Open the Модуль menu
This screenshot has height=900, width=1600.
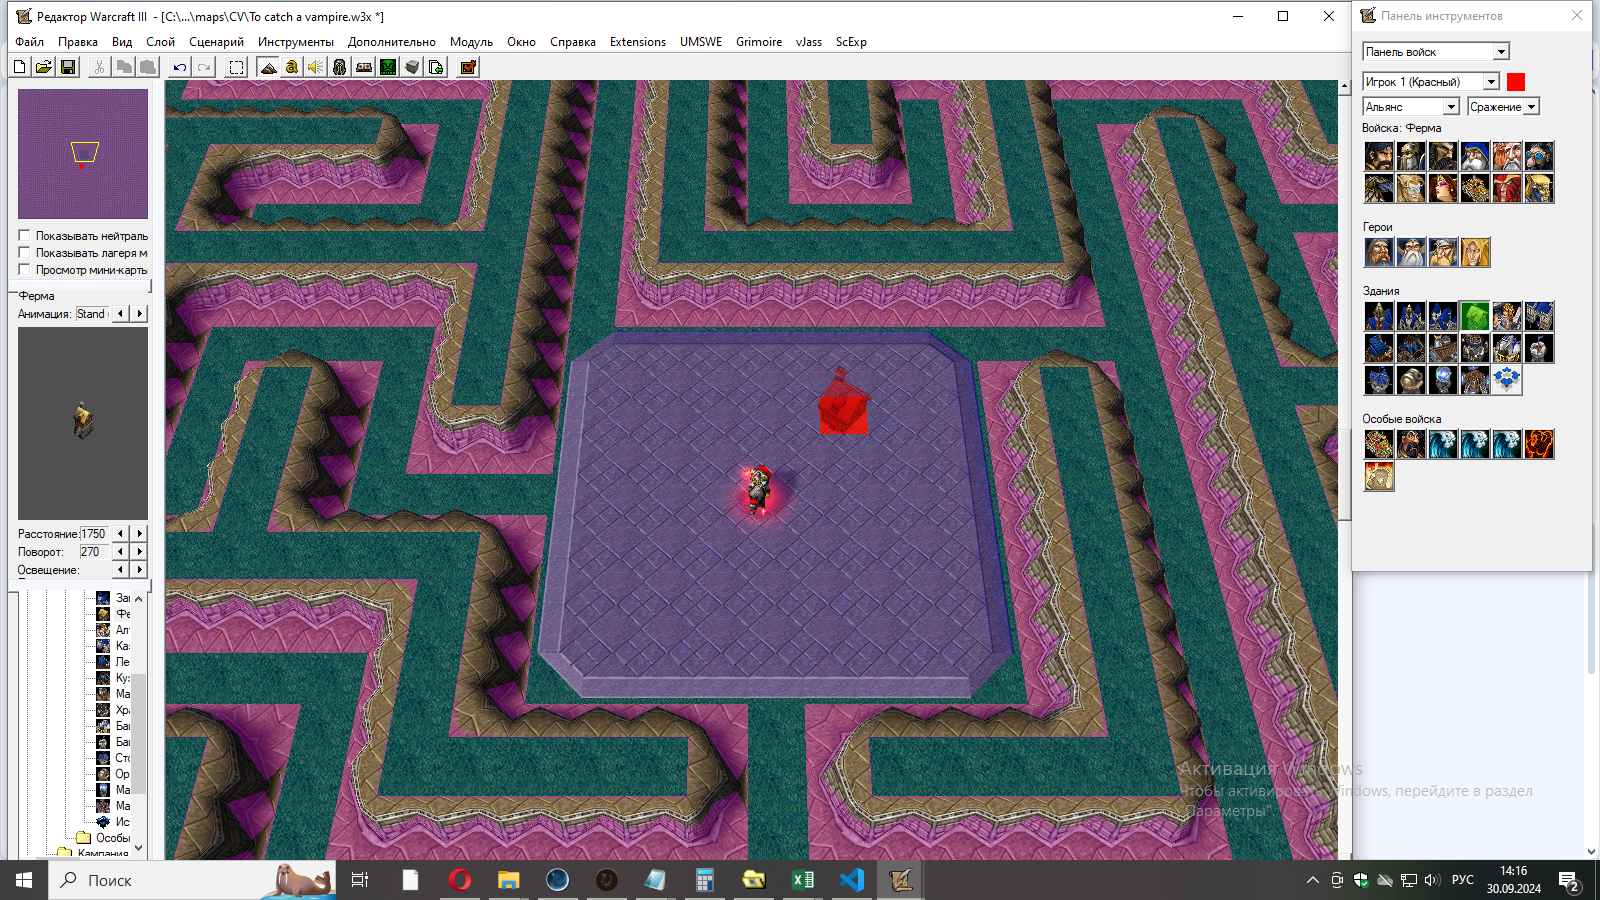[x=471, y=42]
